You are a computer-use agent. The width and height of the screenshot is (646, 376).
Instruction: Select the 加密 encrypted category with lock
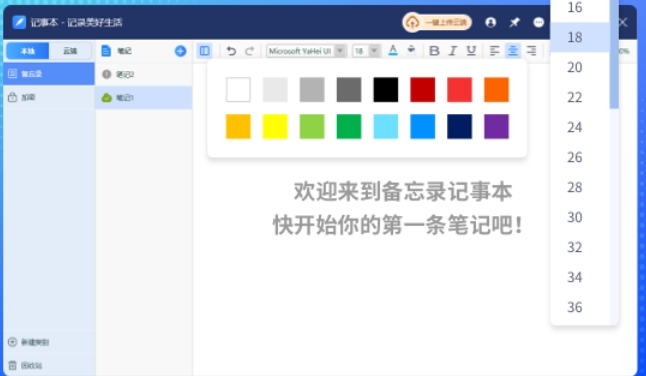click(49, 98)
